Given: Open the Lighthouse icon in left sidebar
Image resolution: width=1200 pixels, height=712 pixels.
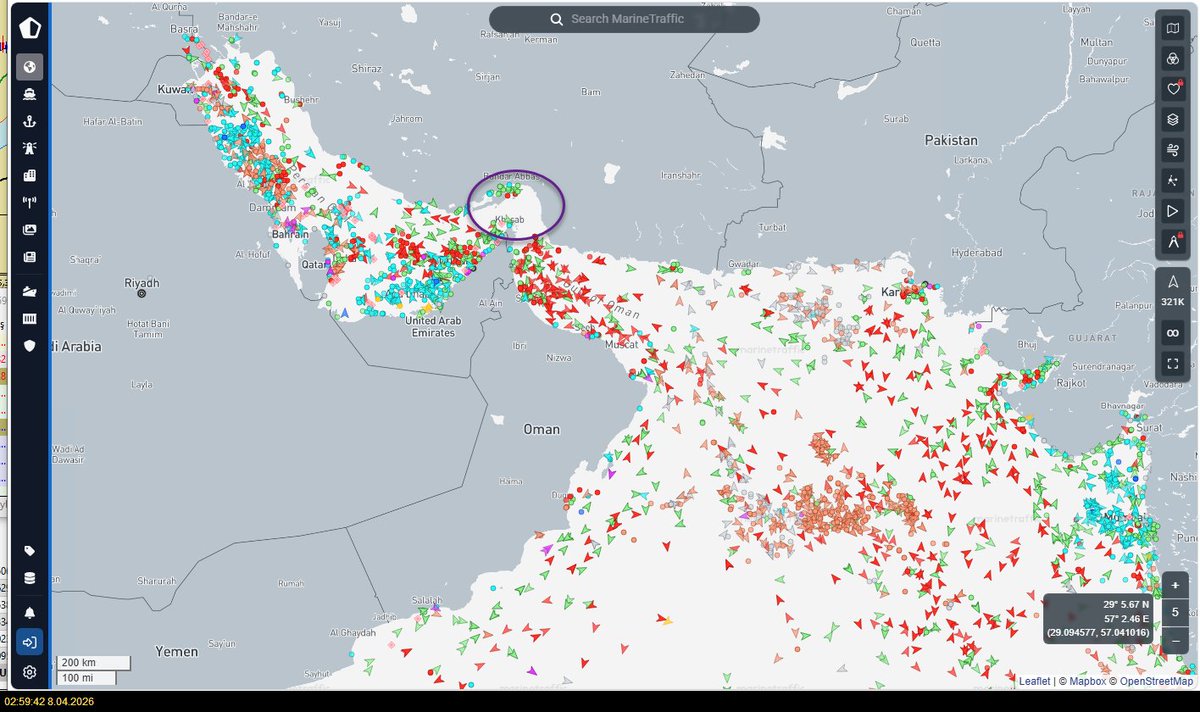Looking at the screenshot, I should coord(29,149).
